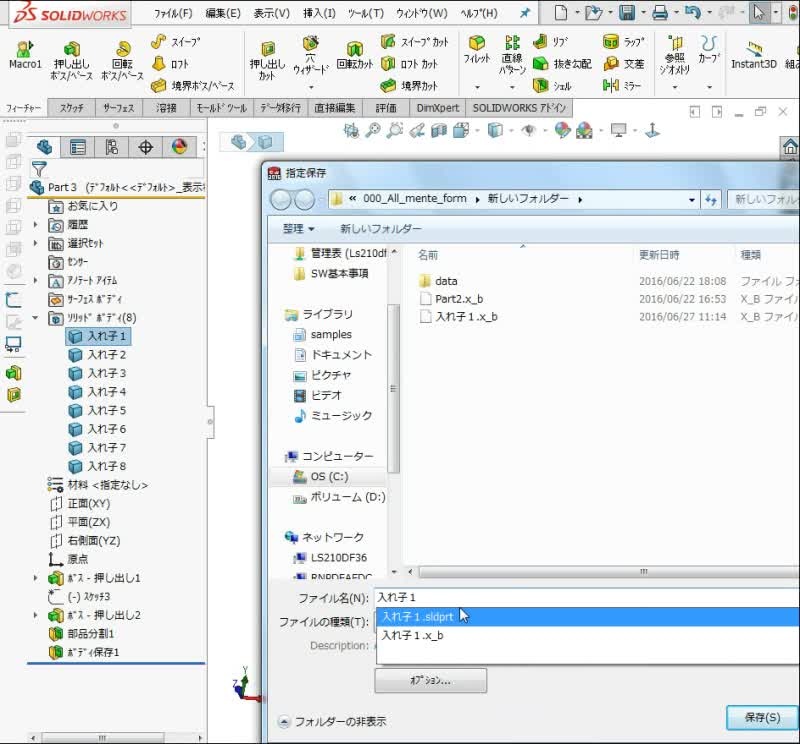The height and width of the screenshot is (744, 800).
Task: Expand the 選択セット tree node
Action: [35, 243]
